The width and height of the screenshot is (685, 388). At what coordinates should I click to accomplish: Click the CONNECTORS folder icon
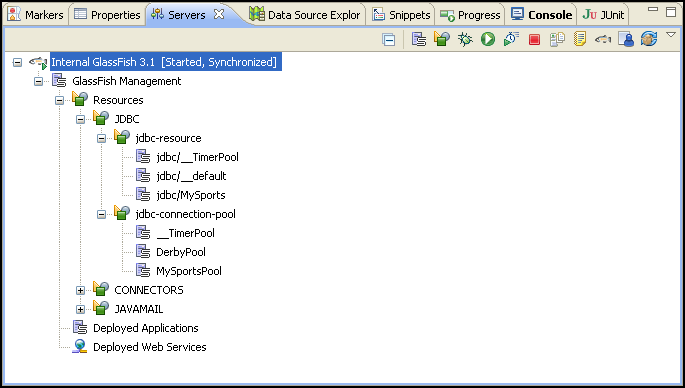click(101, 289)
